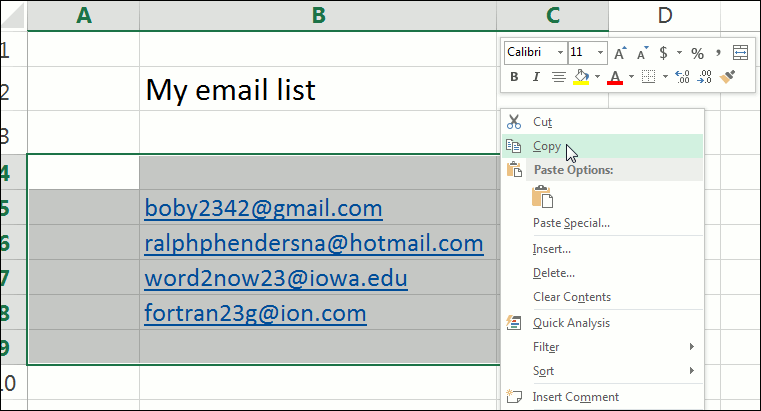Click the Center align icon
Viewport: 761px width, 411px height.
click(559, 77)
